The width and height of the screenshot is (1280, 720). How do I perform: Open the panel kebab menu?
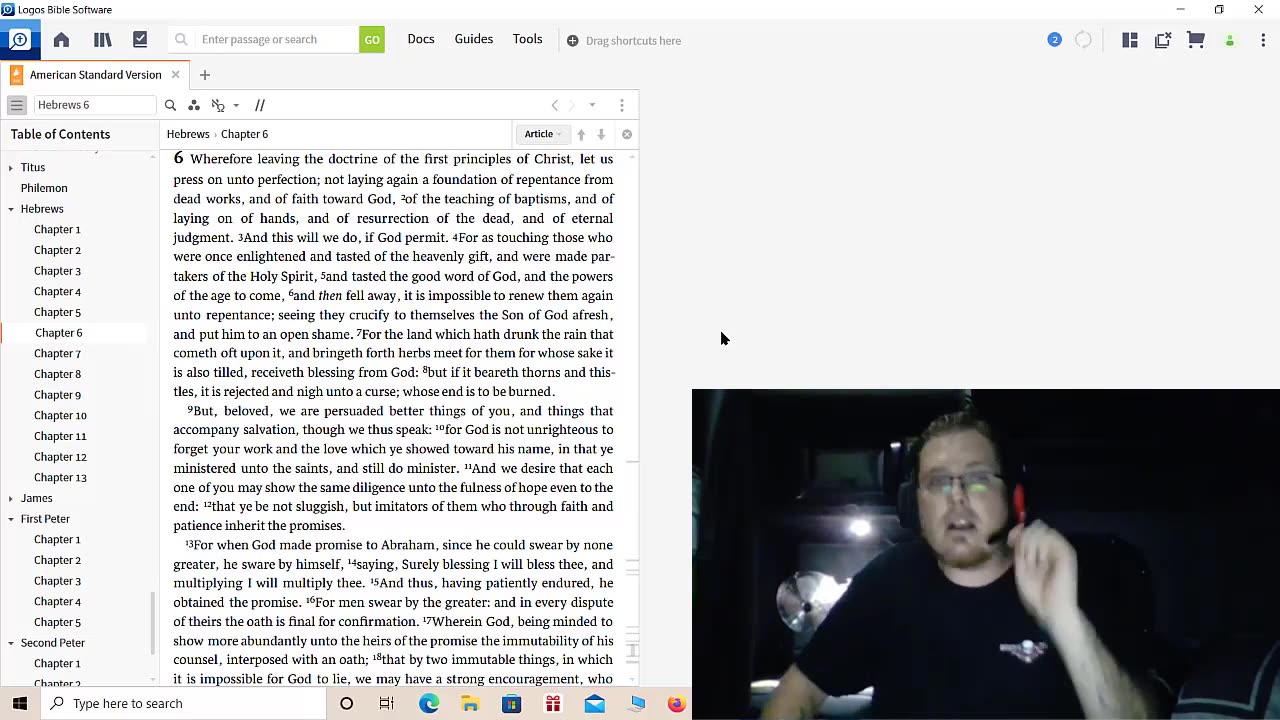[622, 105]
